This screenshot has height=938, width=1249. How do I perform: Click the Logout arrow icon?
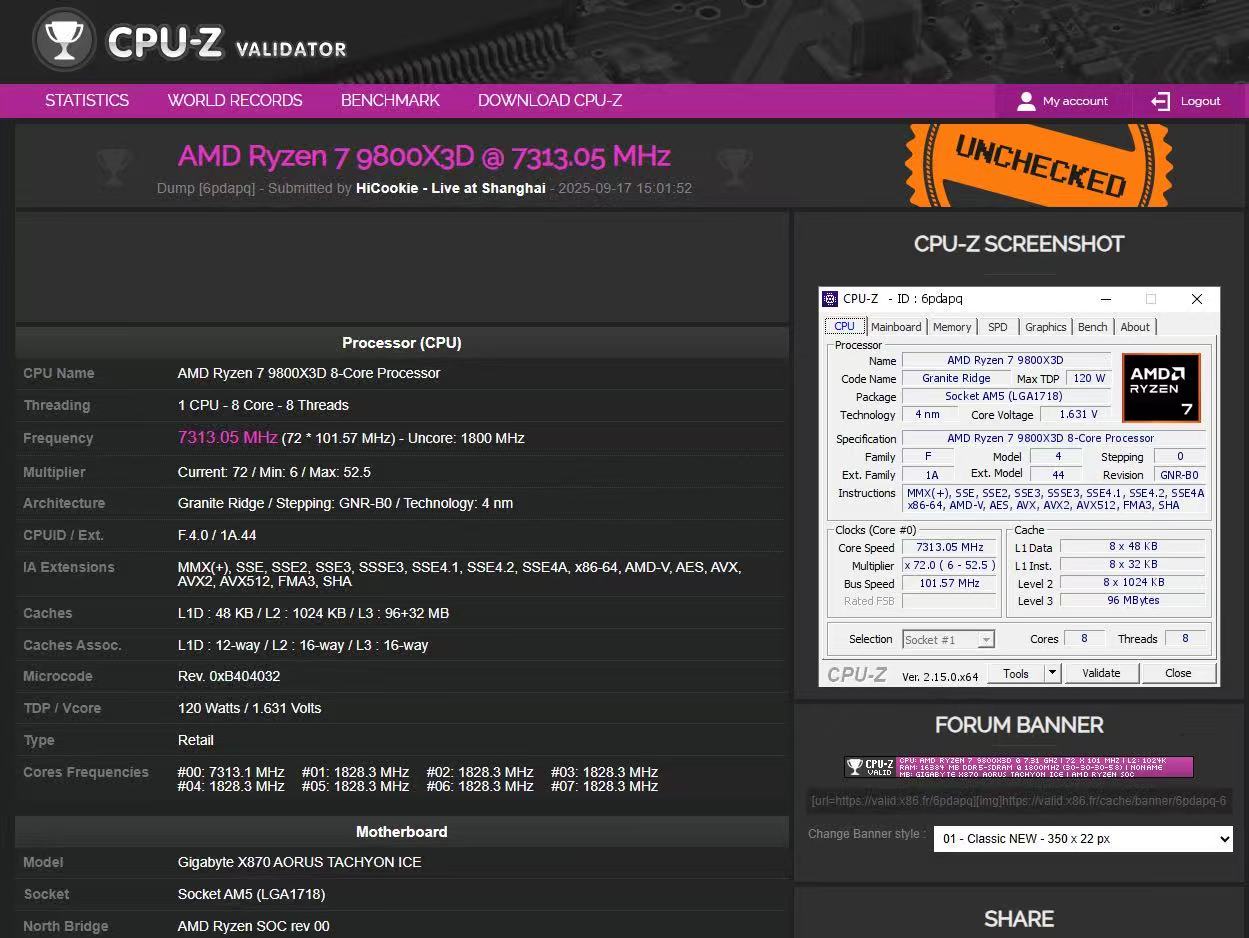(1160, 100)
